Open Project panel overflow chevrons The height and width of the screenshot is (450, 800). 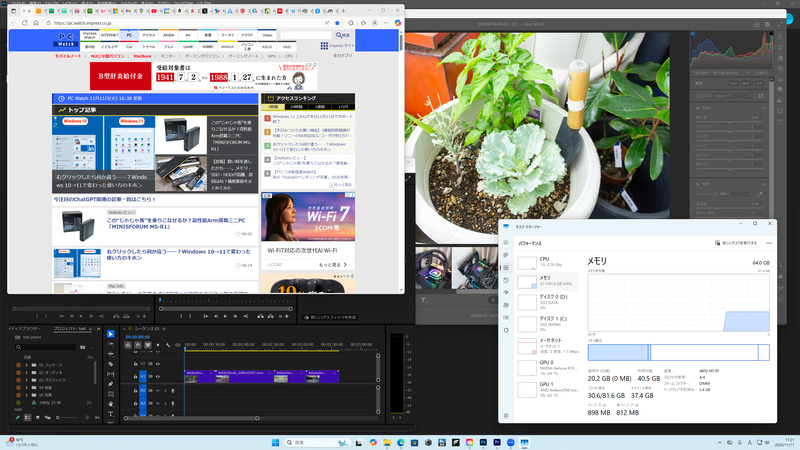97,329
